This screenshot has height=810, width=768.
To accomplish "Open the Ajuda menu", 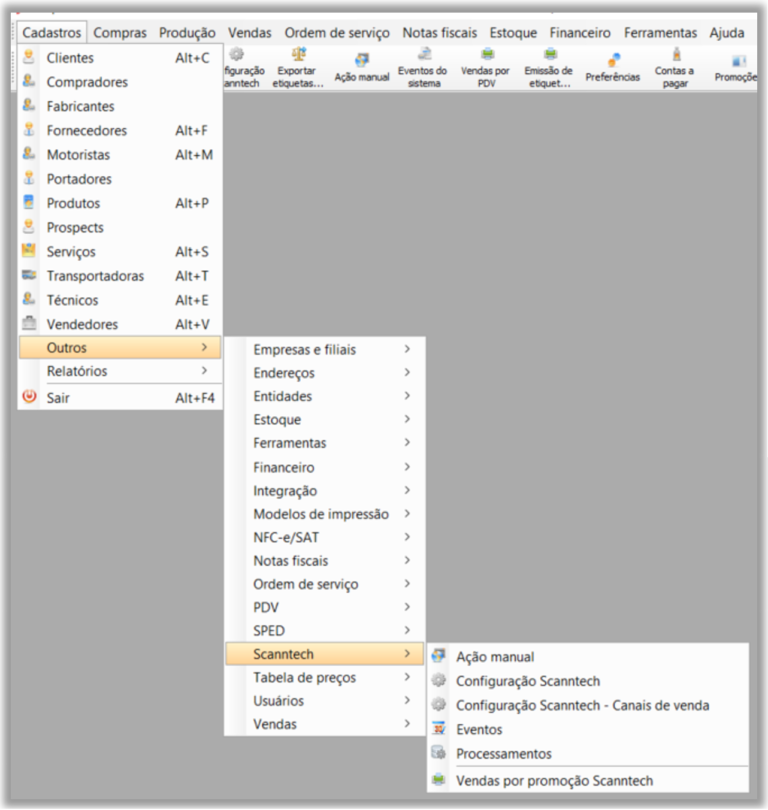I will [x=726, y=32].
